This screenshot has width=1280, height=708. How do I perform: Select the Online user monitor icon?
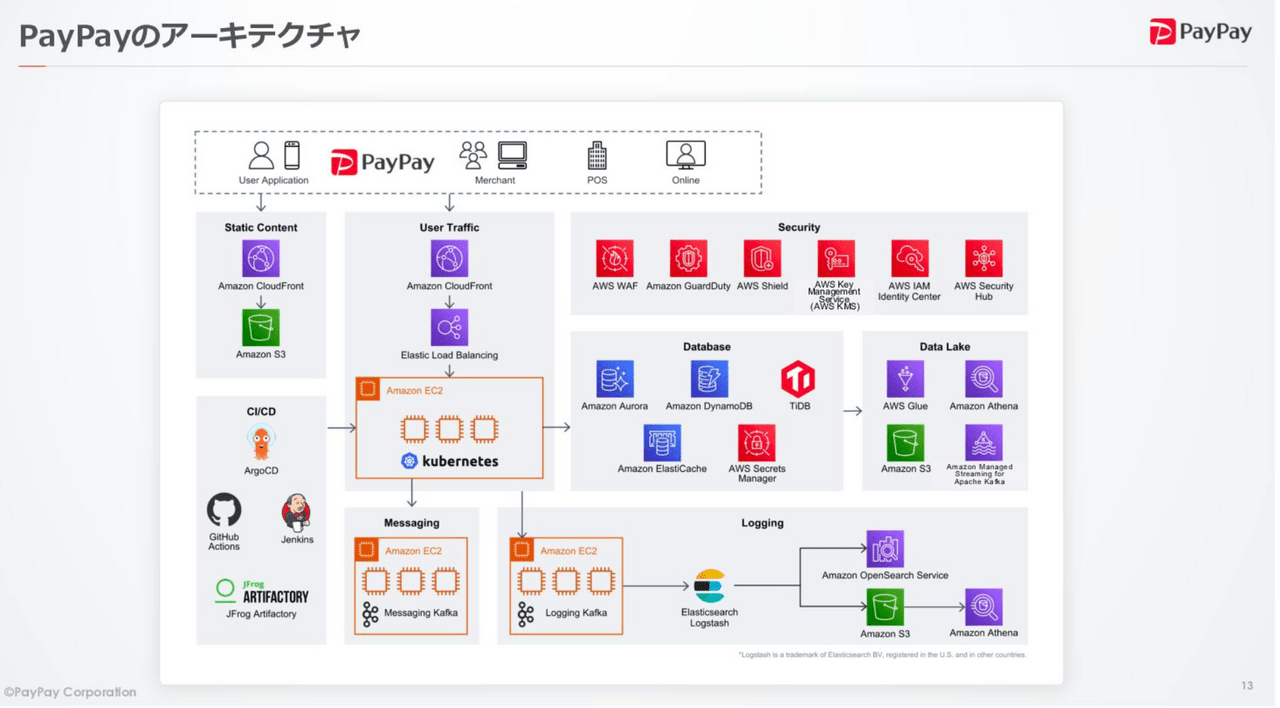686,155
